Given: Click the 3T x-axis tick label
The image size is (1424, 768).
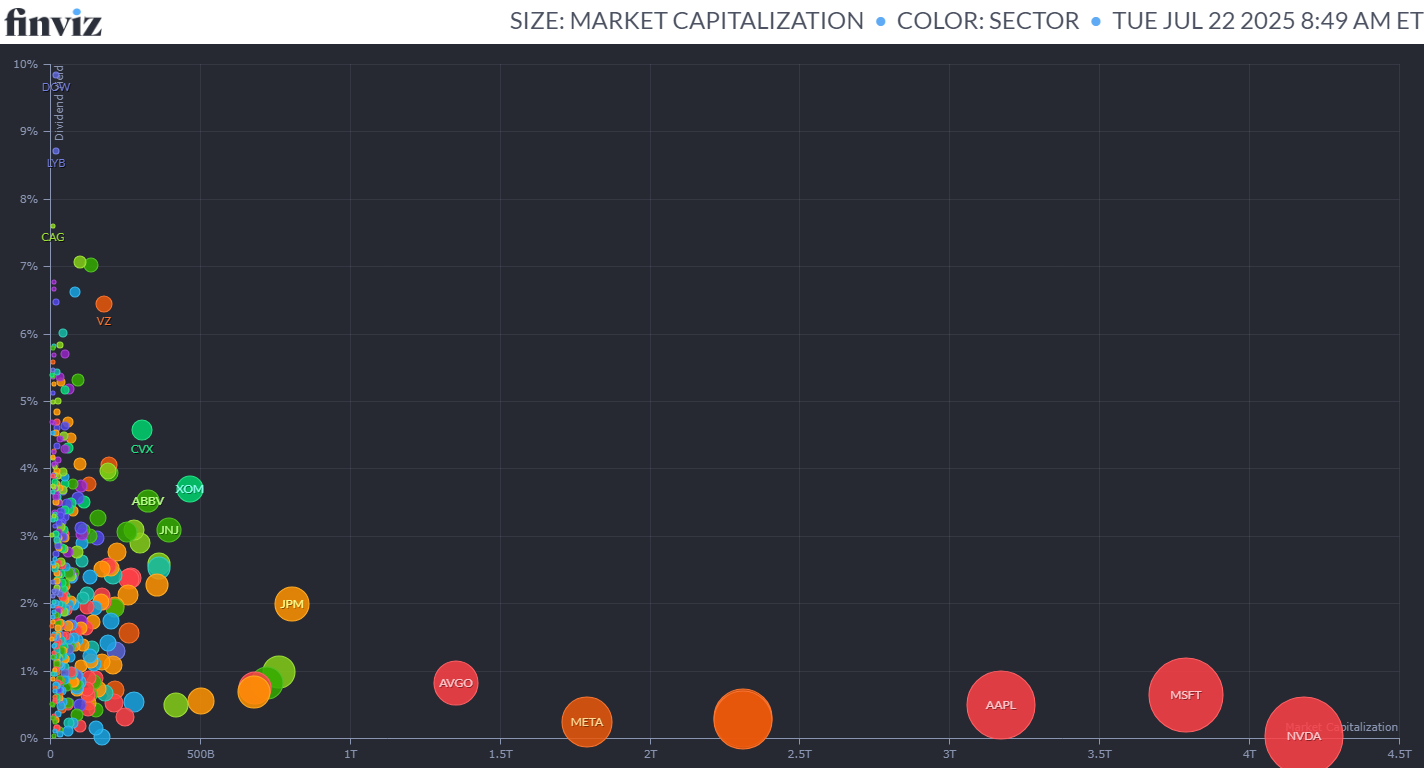Looking at the screenshot, I should [x=950, y=753].
